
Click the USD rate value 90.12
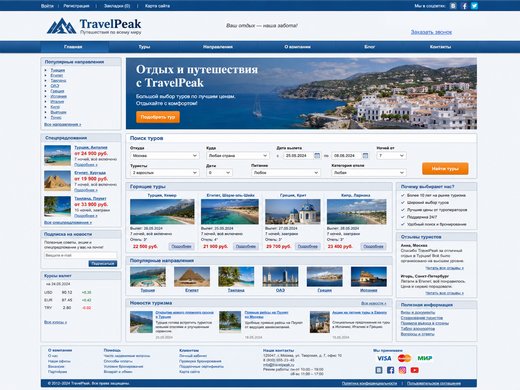[67, 292]
